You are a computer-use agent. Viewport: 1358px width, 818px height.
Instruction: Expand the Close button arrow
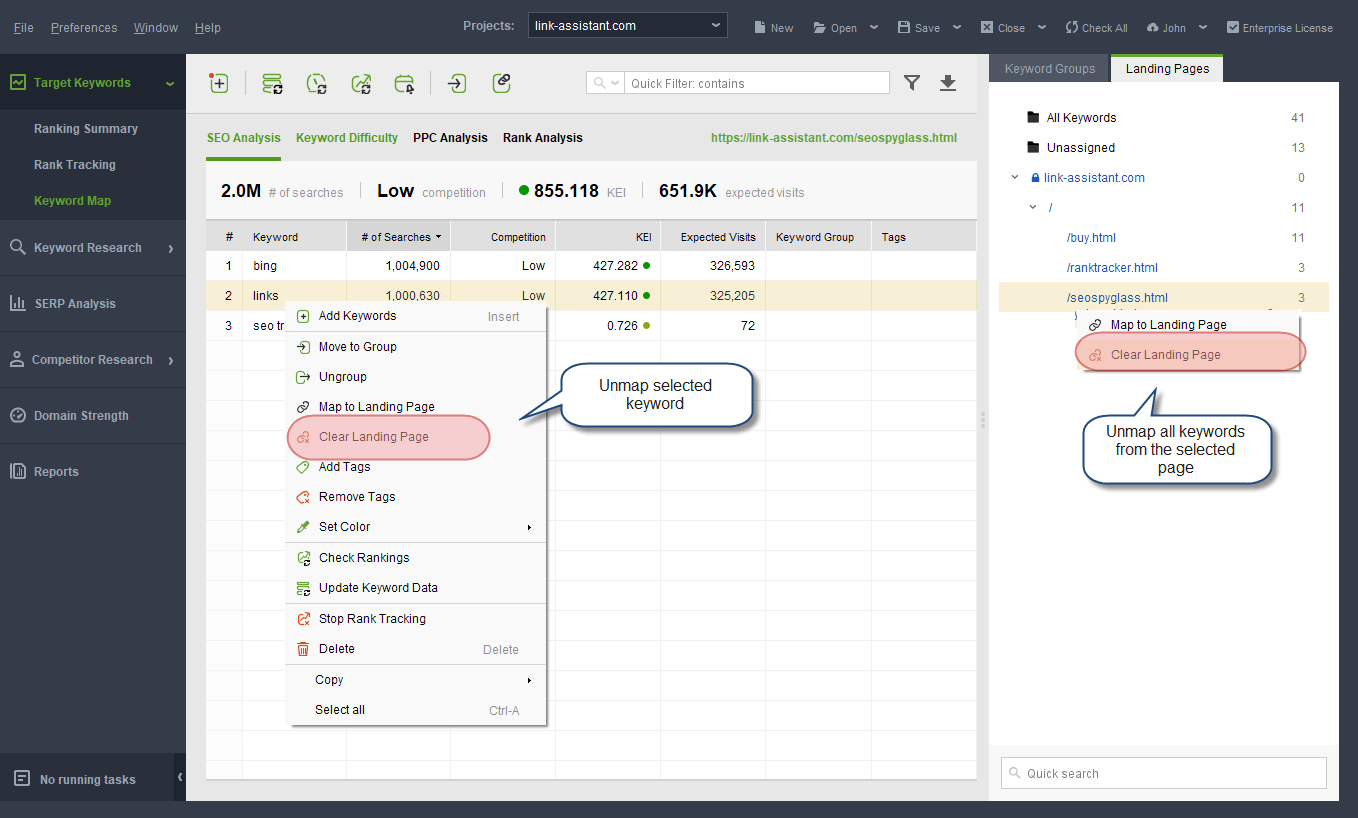[x=1042, y=28]
